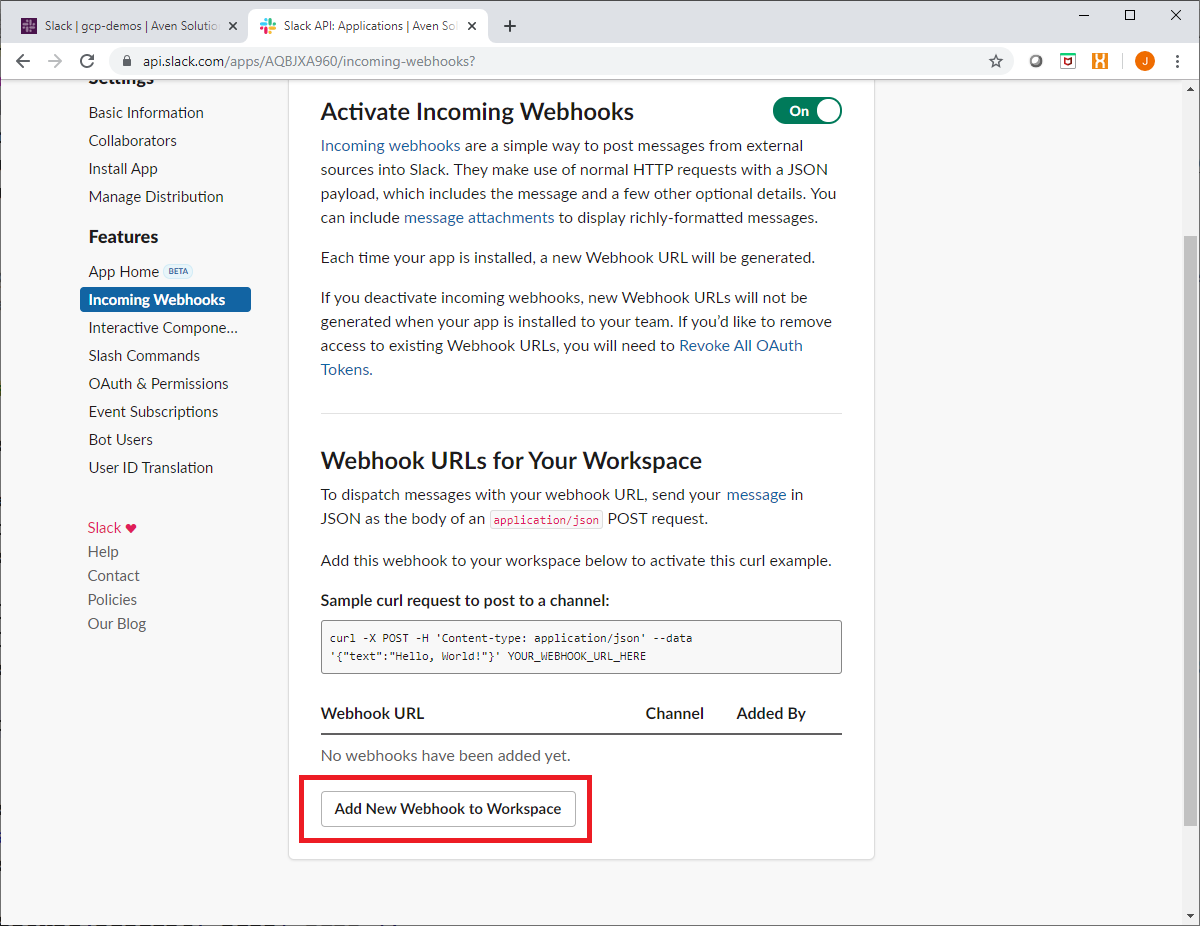Click Add New Webhook to Workspace
Viewport: 1200px width, 926px height.
[x=448, y=809]
